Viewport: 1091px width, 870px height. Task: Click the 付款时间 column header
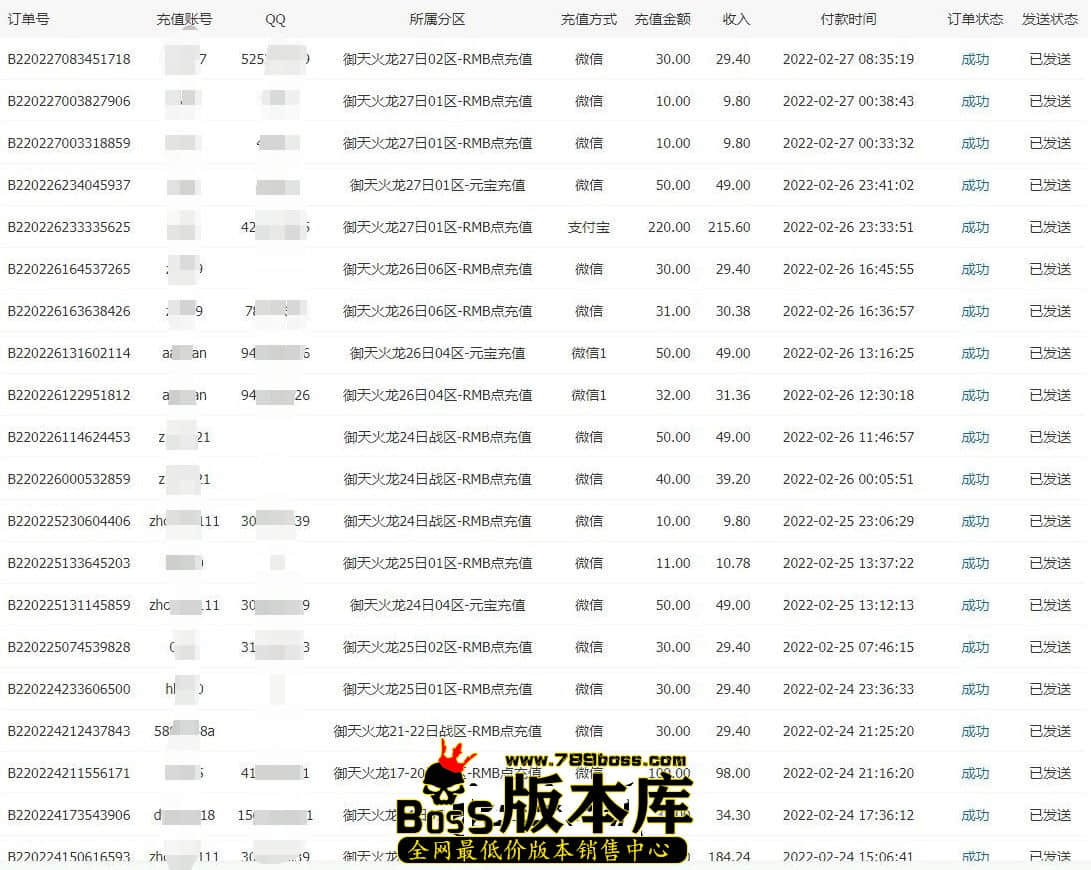pos(848,19)
